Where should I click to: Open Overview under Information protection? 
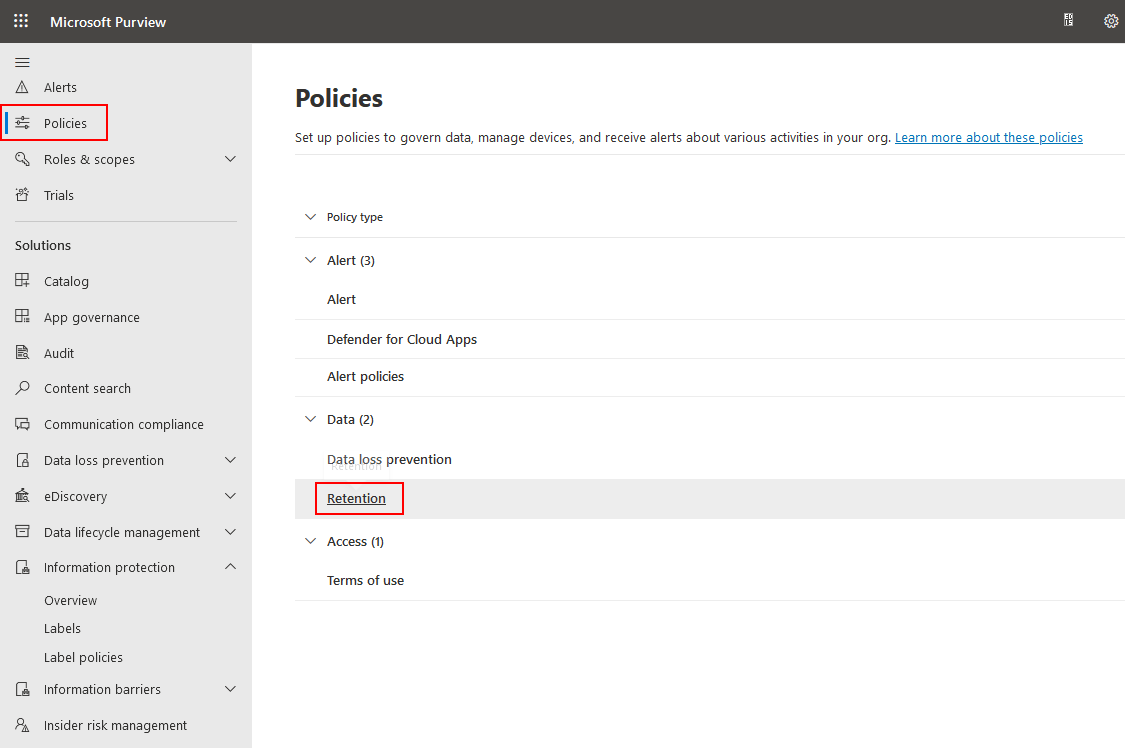(x=70, y=600)
